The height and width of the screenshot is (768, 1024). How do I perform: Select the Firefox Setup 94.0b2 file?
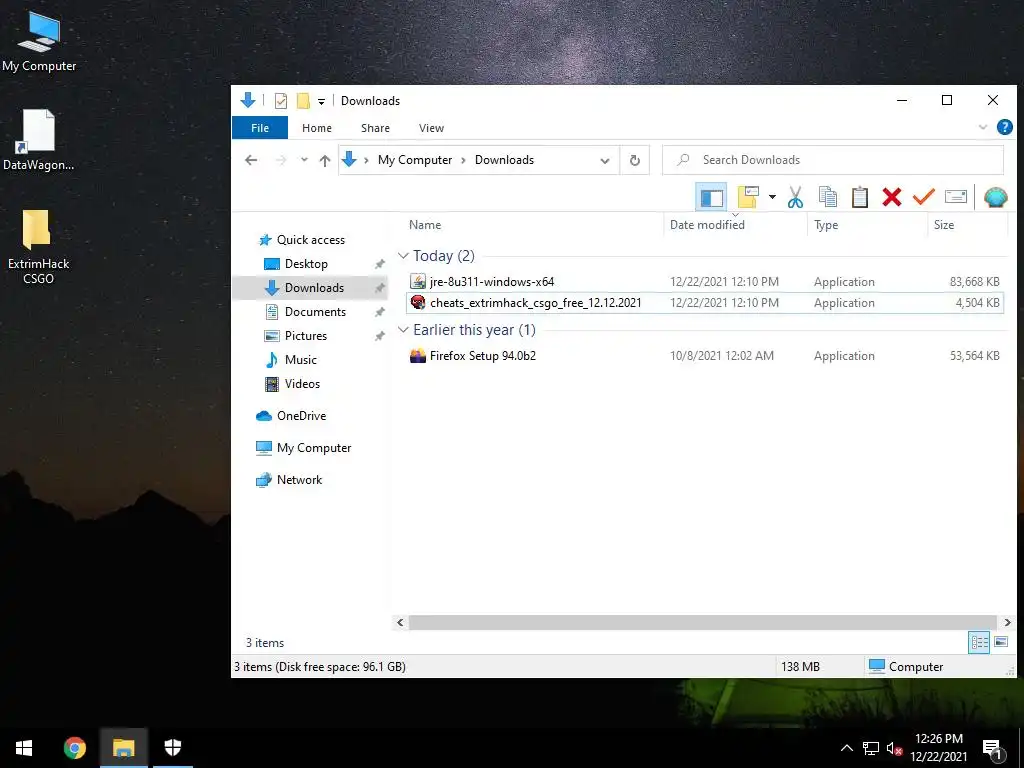click(x=704, y=356)
